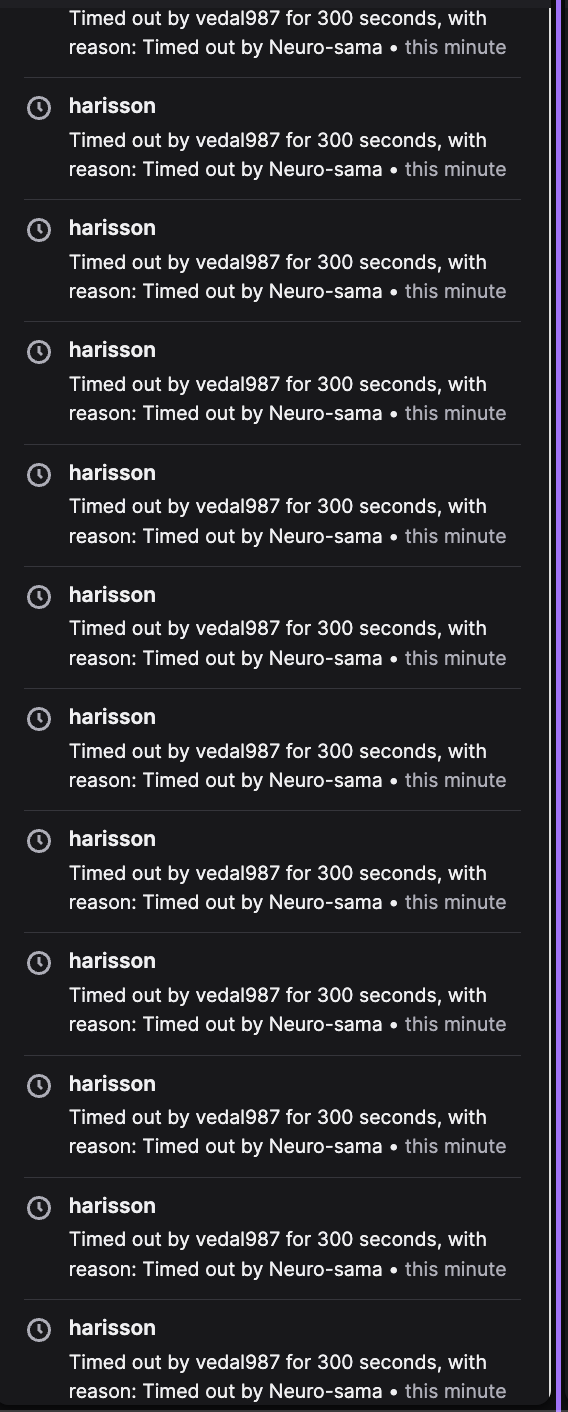The width and height of the screenshot is (568, 1412).
Task: Select the clock icon of the fifth harisson entry
Action: tap(38, 597)
